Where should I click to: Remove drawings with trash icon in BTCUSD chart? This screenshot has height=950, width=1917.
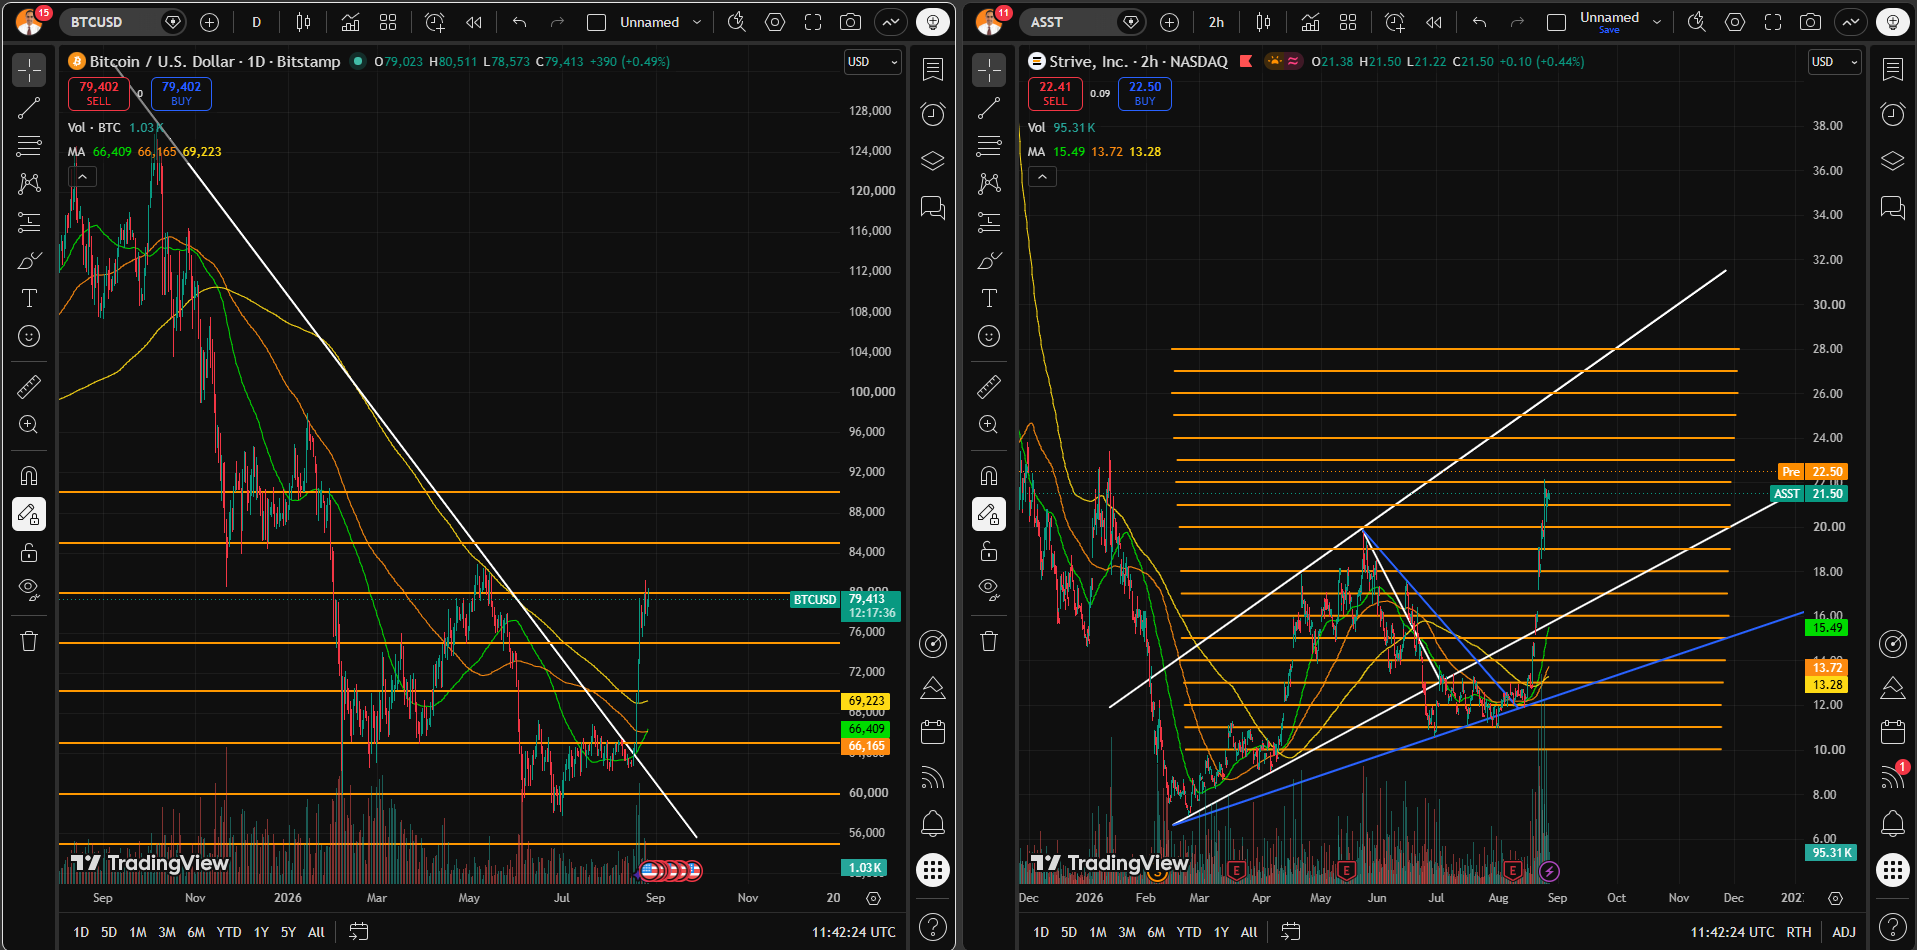pos(29,641)
